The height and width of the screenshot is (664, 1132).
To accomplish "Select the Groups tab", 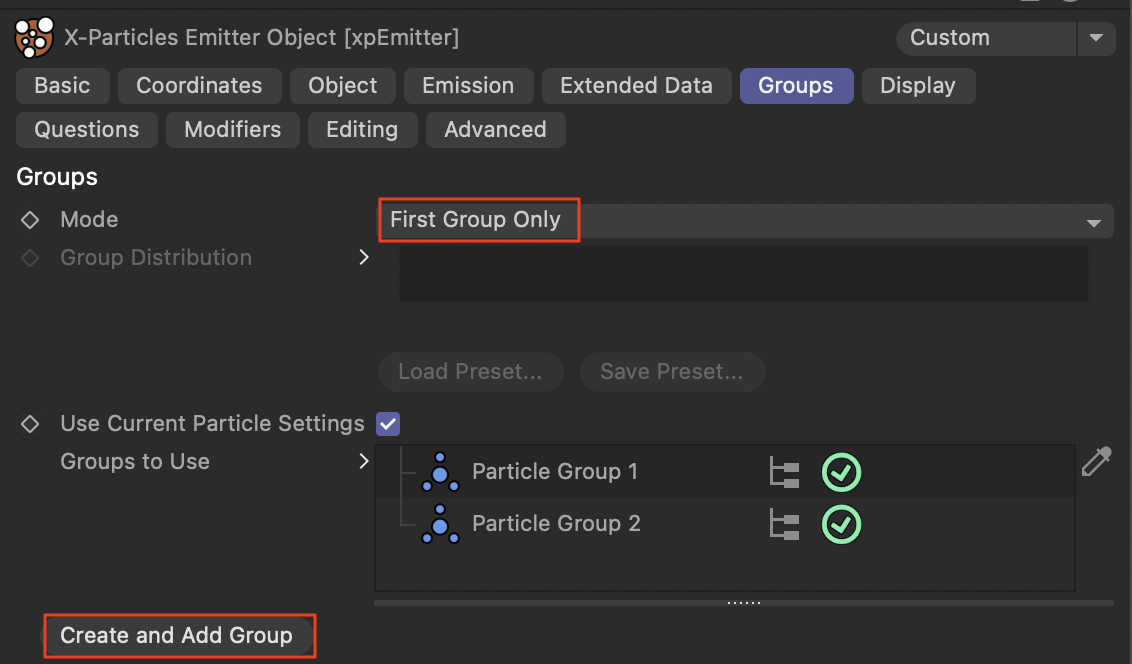I will click(x=796, y=86).
